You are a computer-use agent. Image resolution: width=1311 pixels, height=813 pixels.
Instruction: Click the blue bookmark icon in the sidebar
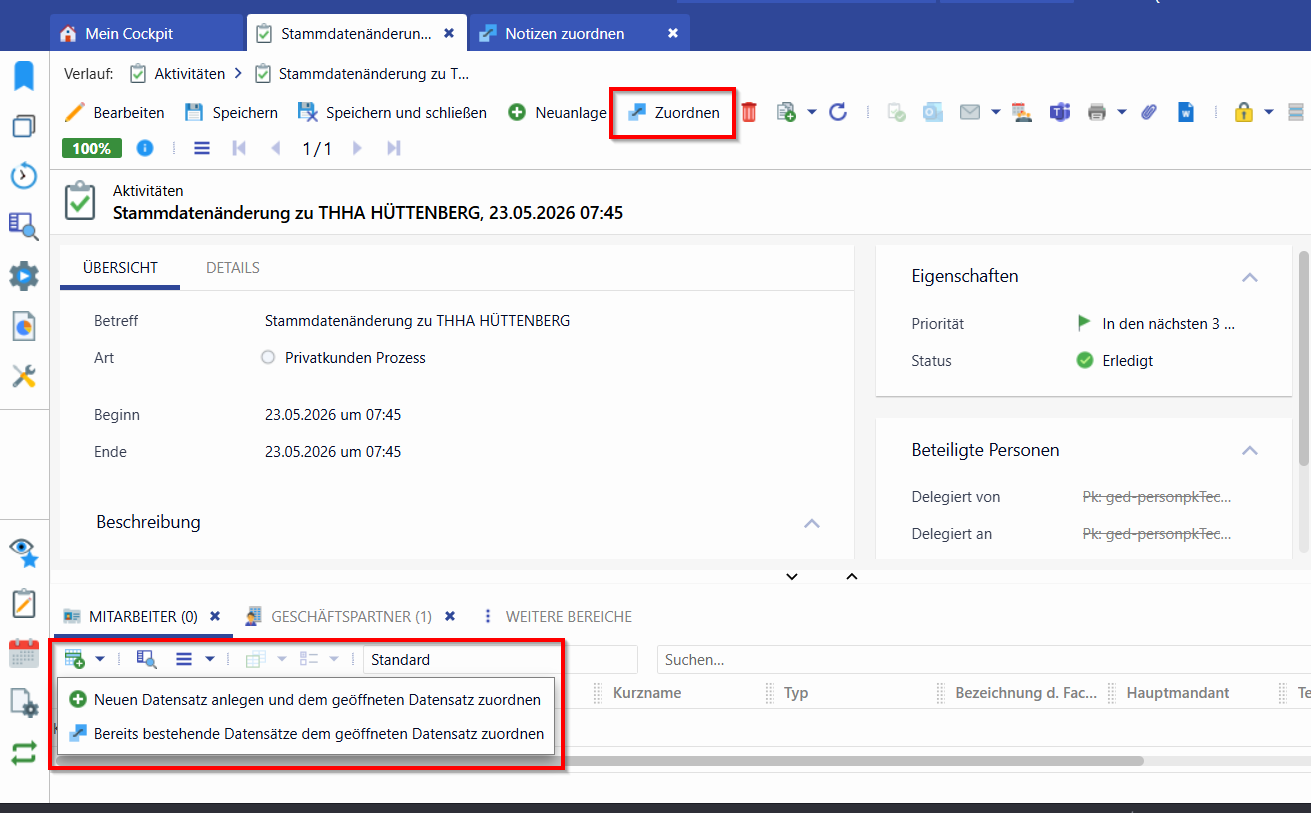[24, 75]
